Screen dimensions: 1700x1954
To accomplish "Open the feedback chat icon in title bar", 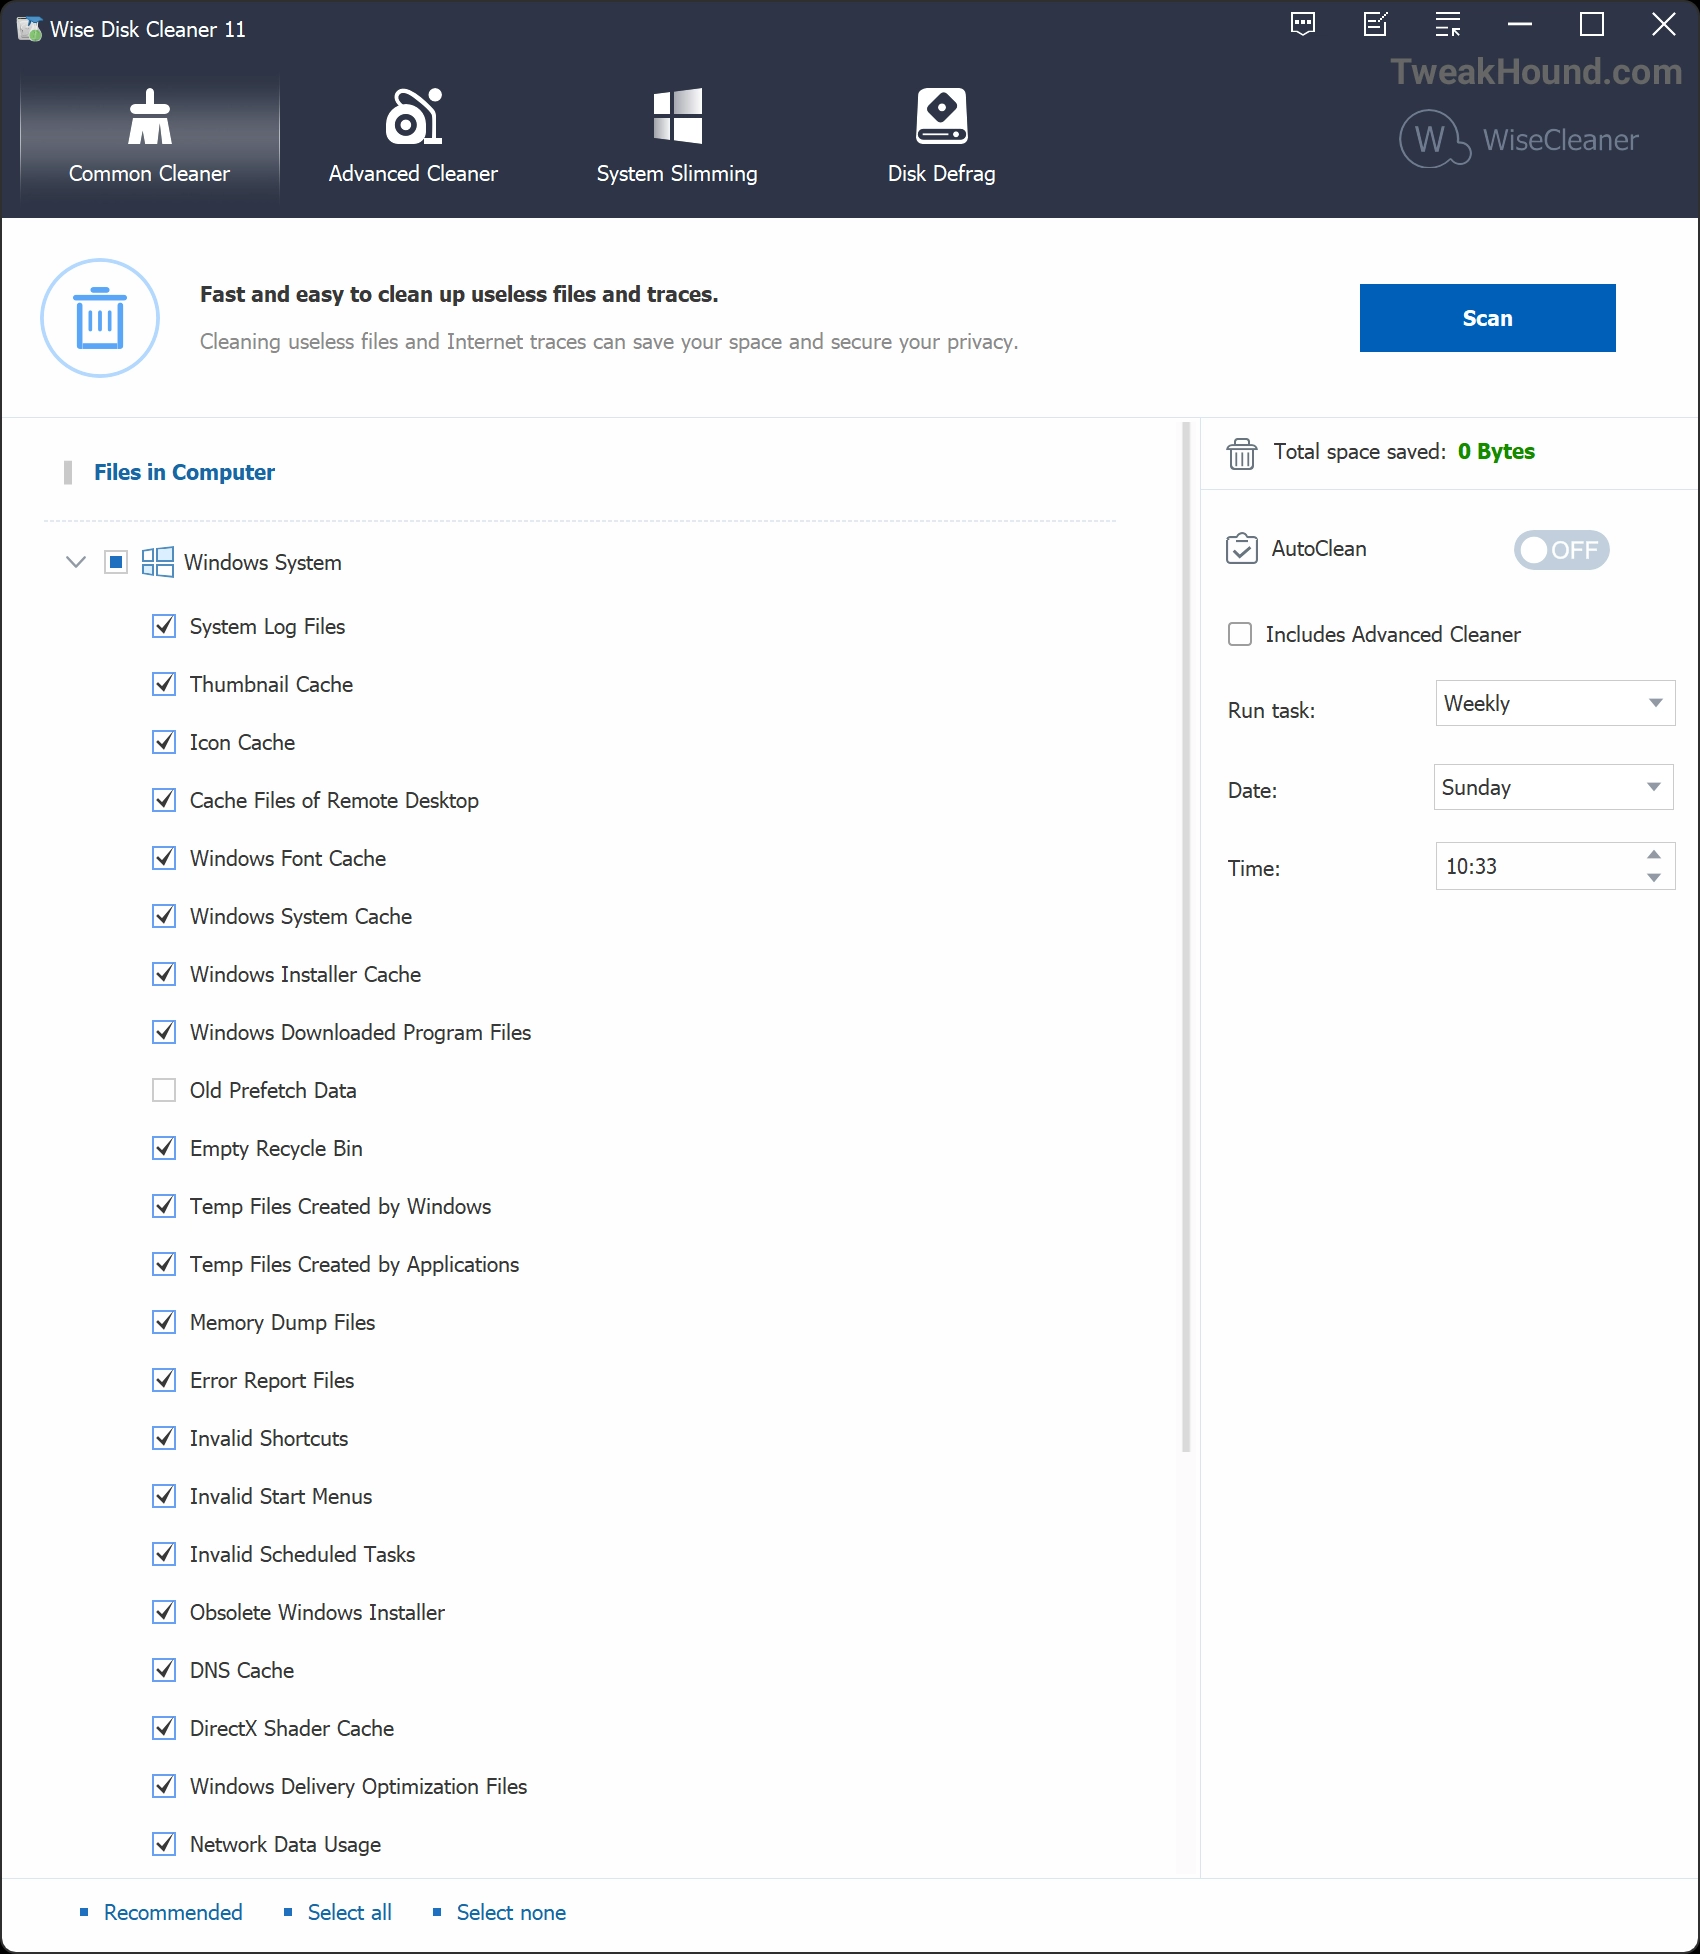I will pyautogui.click(x=1303, y=25).
